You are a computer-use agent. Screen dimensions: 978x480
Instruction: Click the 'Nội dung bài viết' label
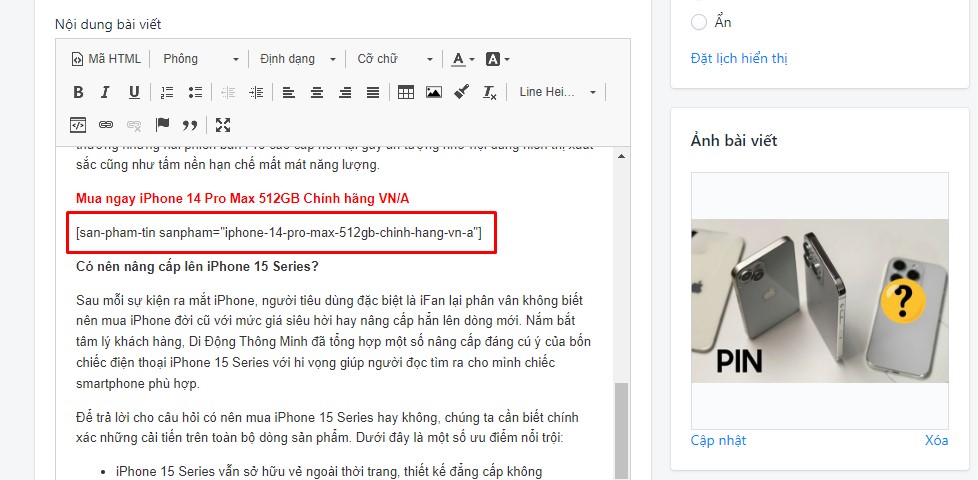(x=108, y=25)
